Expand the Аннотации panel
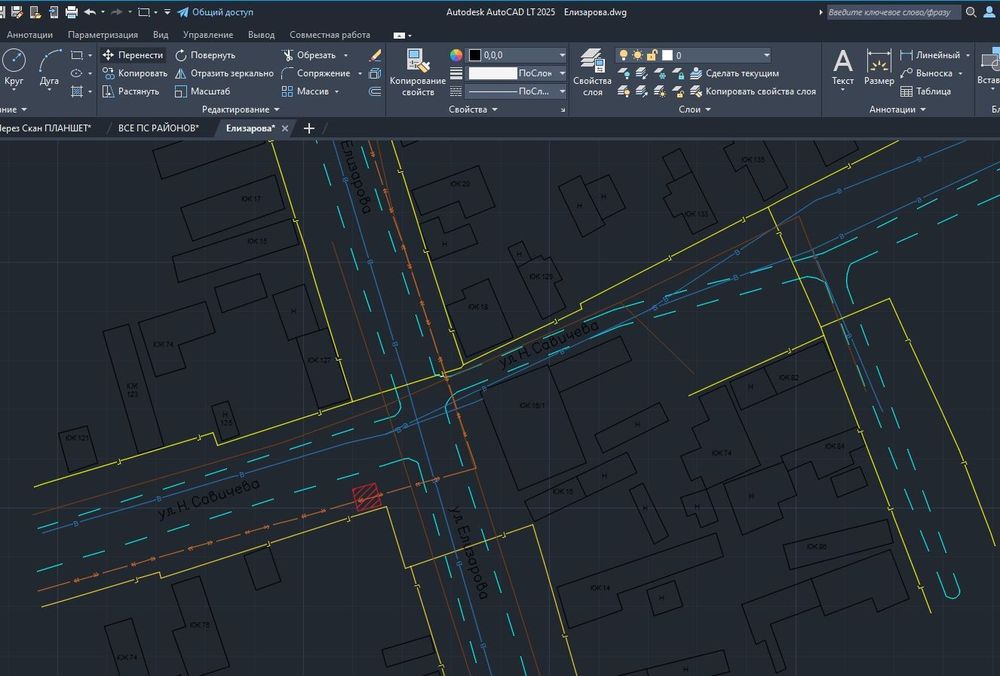1000x676 pixels. (x=897, y=110)
